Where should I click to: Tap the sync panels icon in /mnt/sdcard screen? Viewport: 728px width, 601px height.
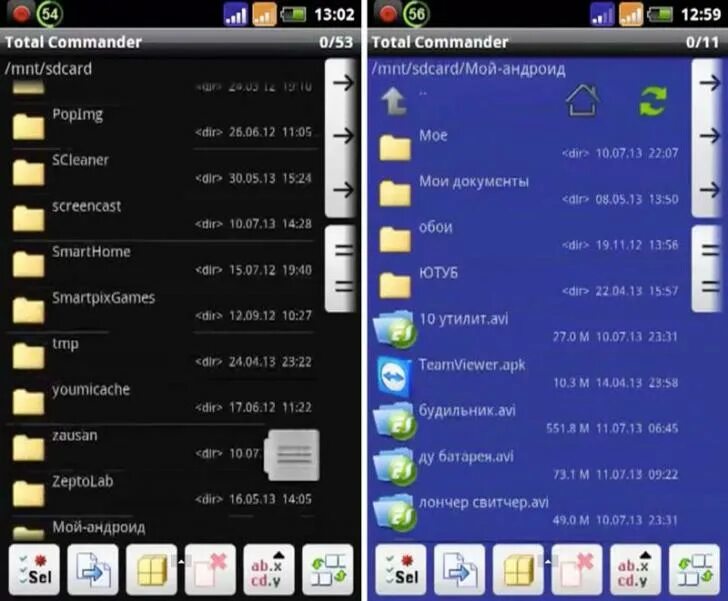coord(328,569)
